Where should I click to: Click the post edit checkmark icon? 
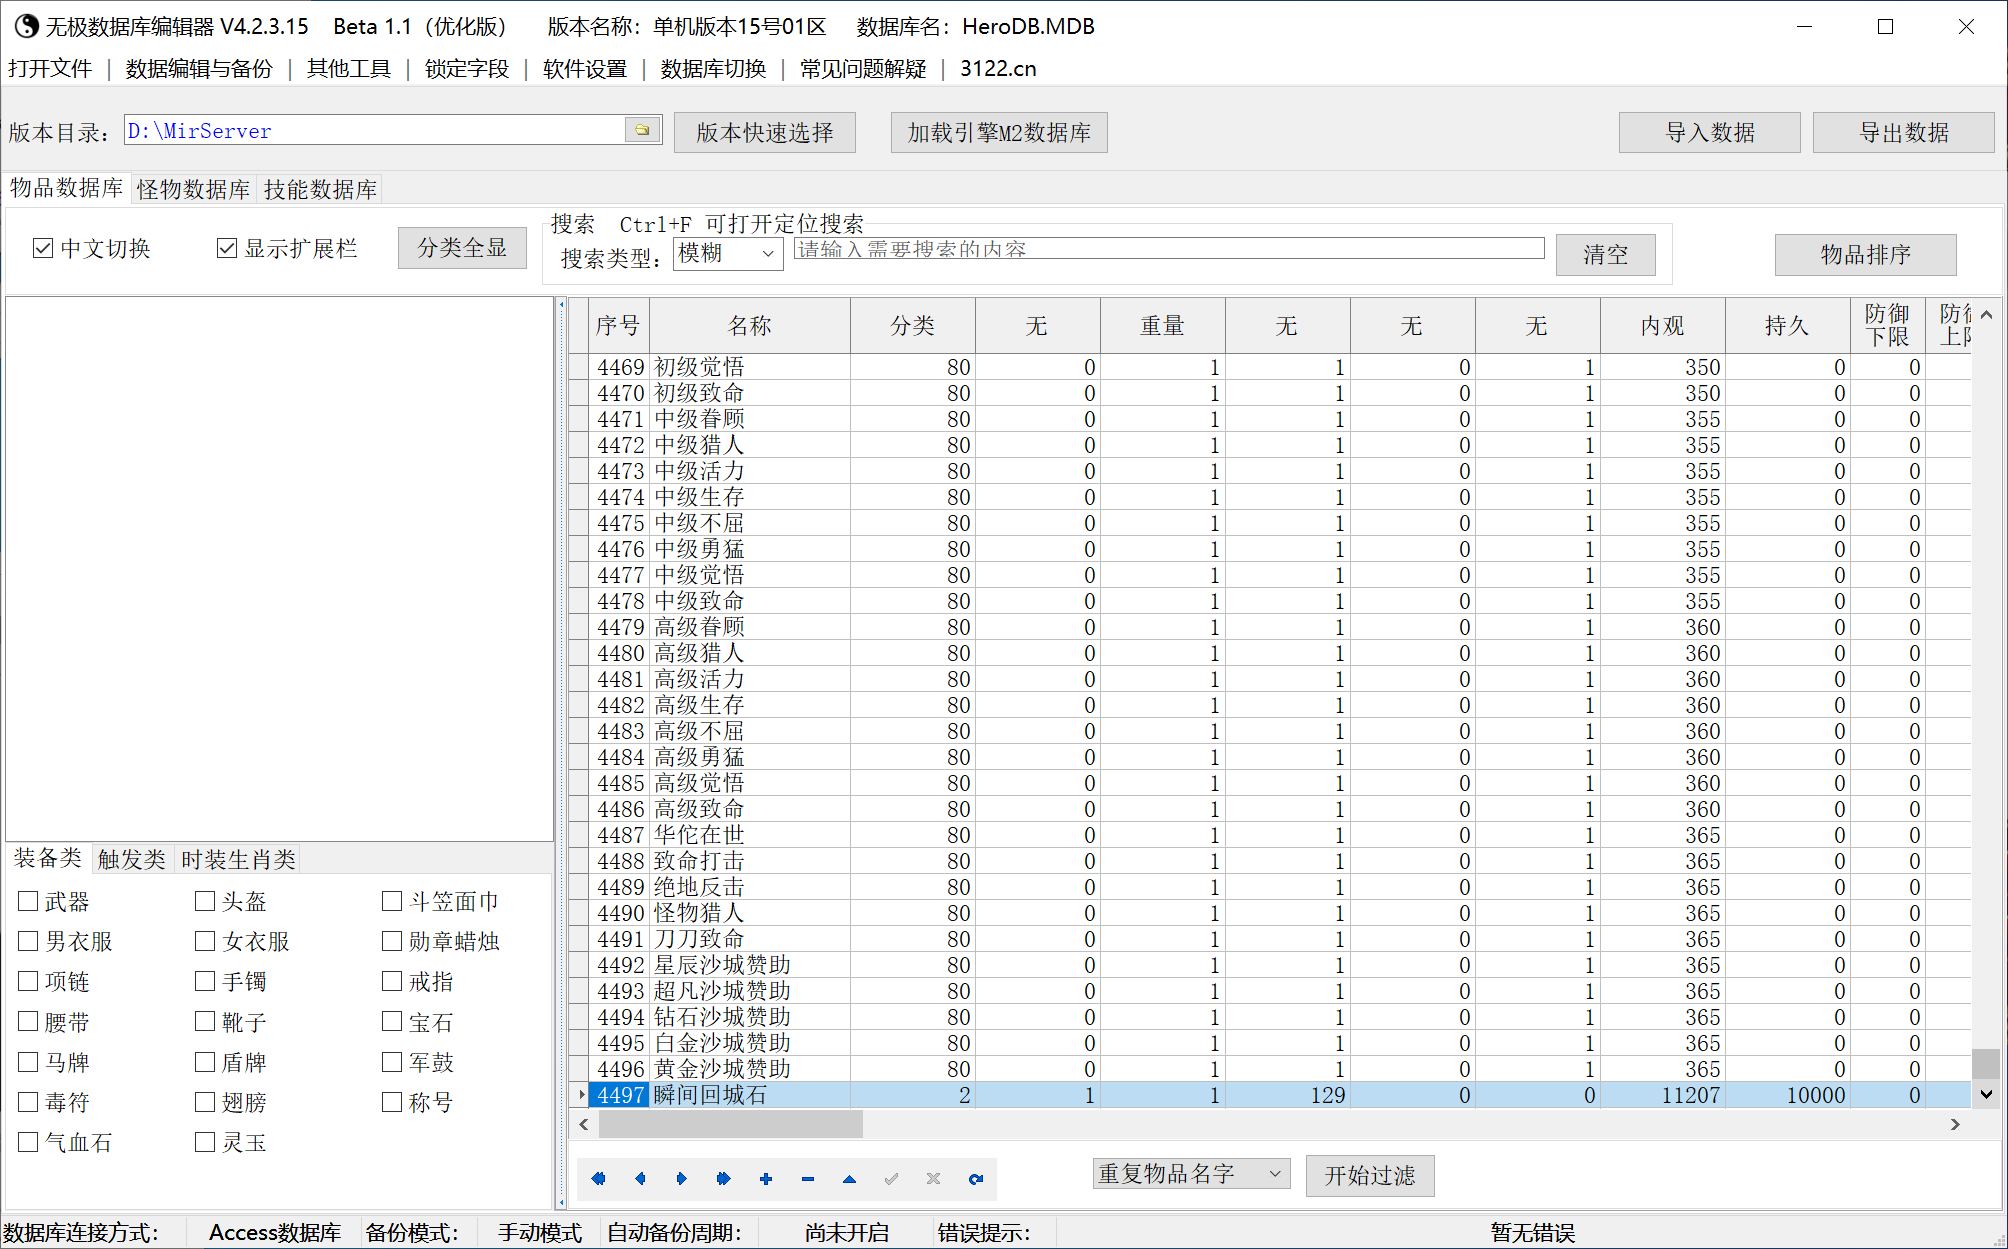click(x=891, y=1179)
